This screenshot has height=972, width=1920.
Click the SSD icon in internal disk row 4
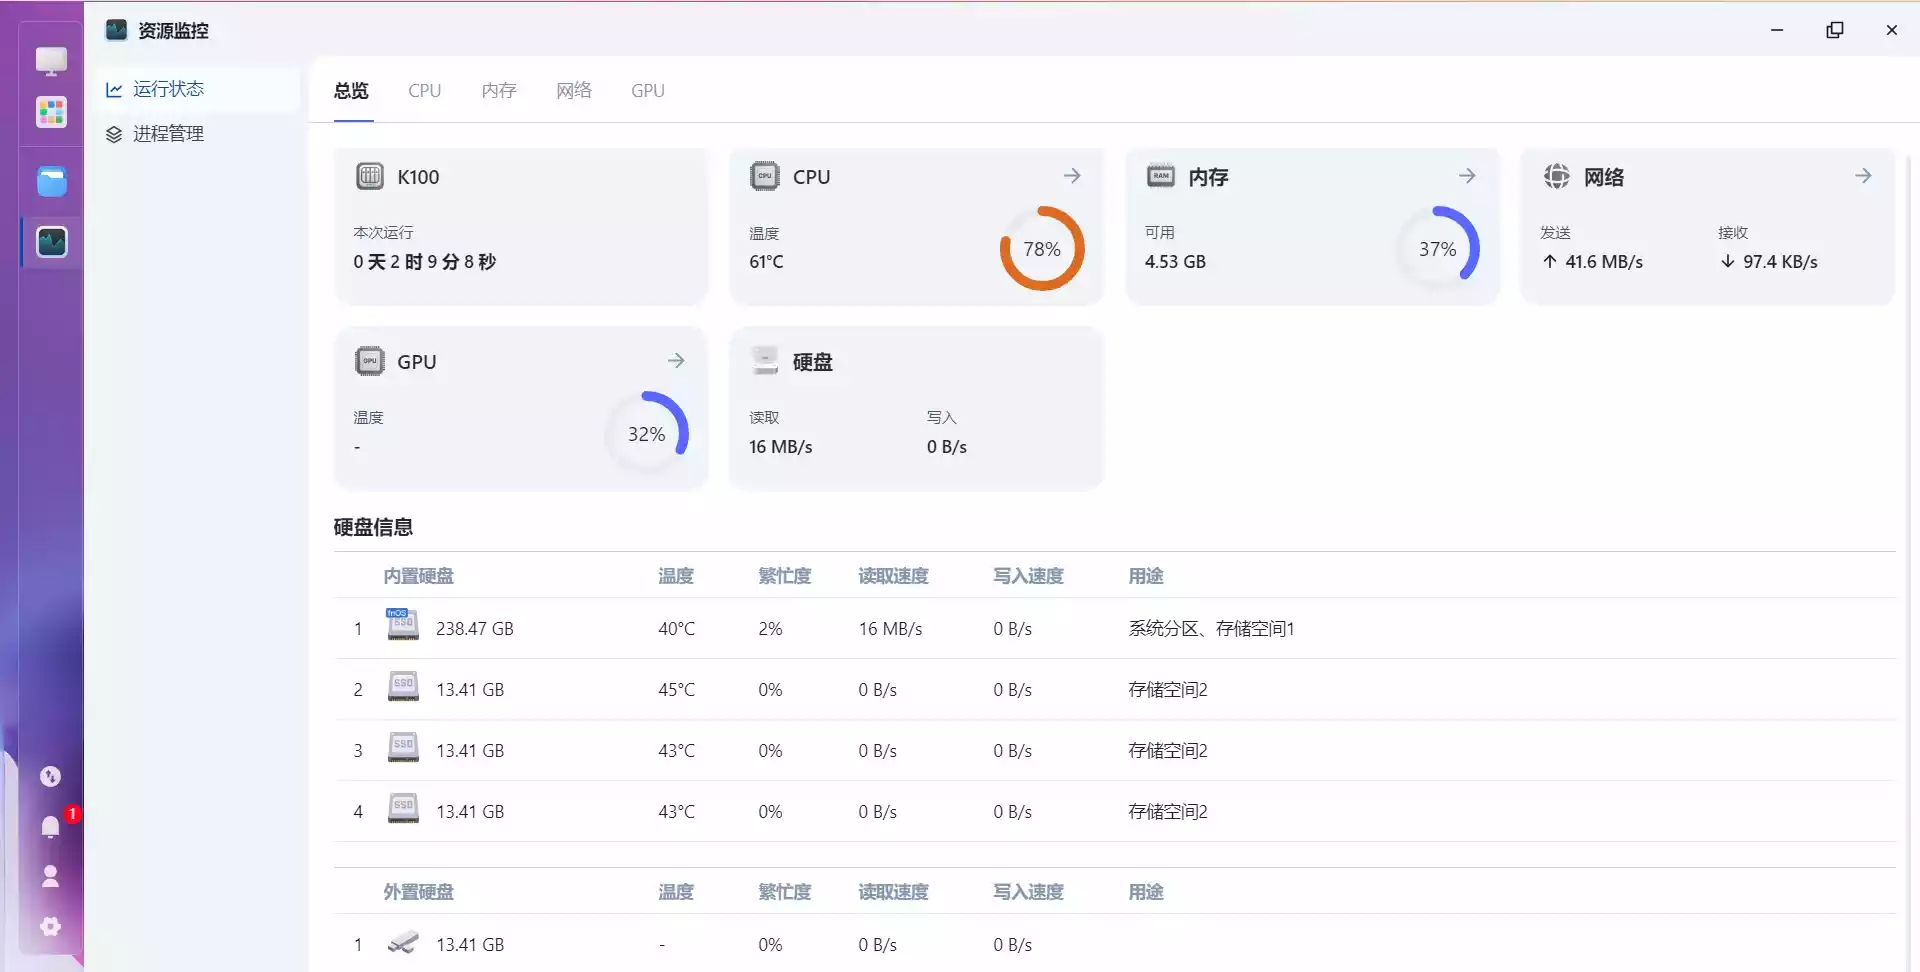click(x=403, y=809)
